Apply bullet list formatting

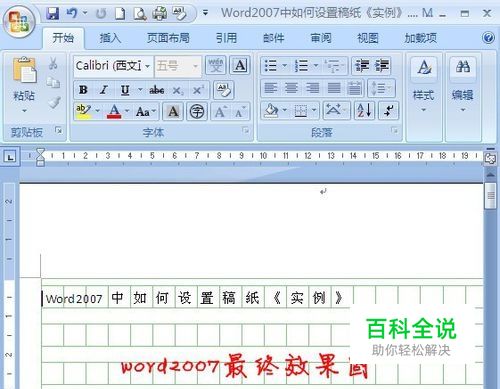click(270, 66)
